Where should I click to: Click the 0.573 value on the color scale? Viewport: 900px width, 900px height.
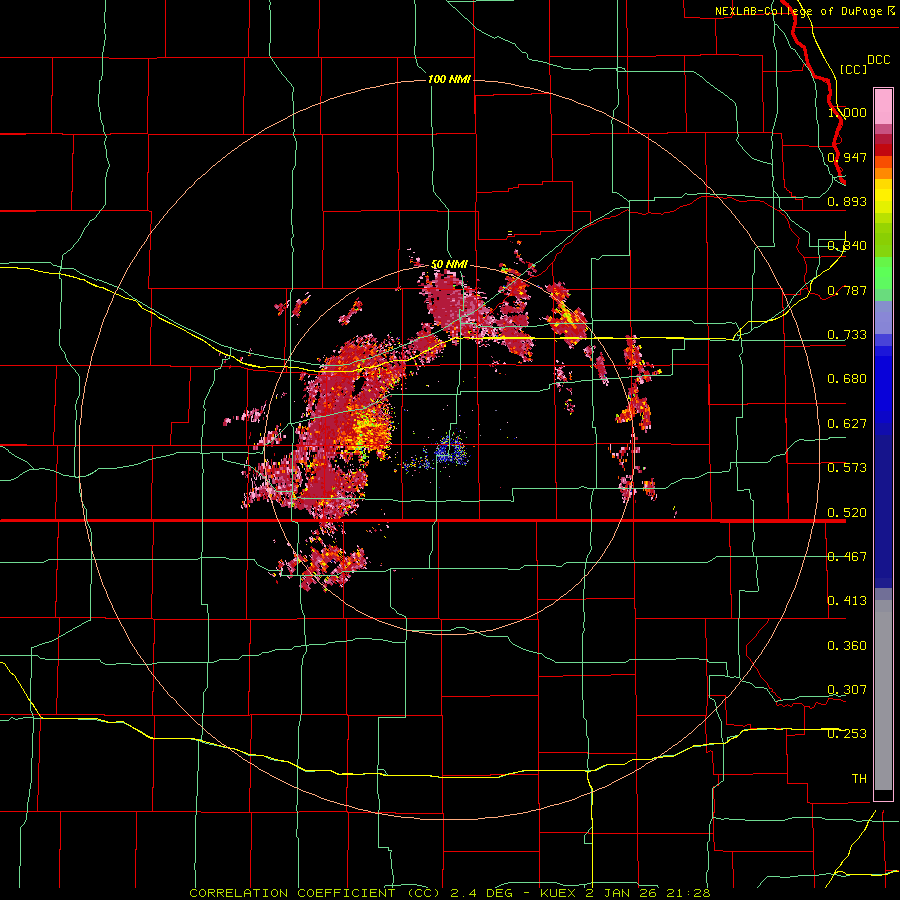click(847, 468)
